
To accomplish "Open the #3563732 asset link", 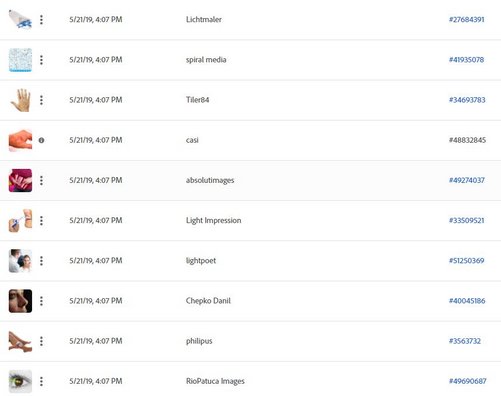I will (x=465, y=341).
